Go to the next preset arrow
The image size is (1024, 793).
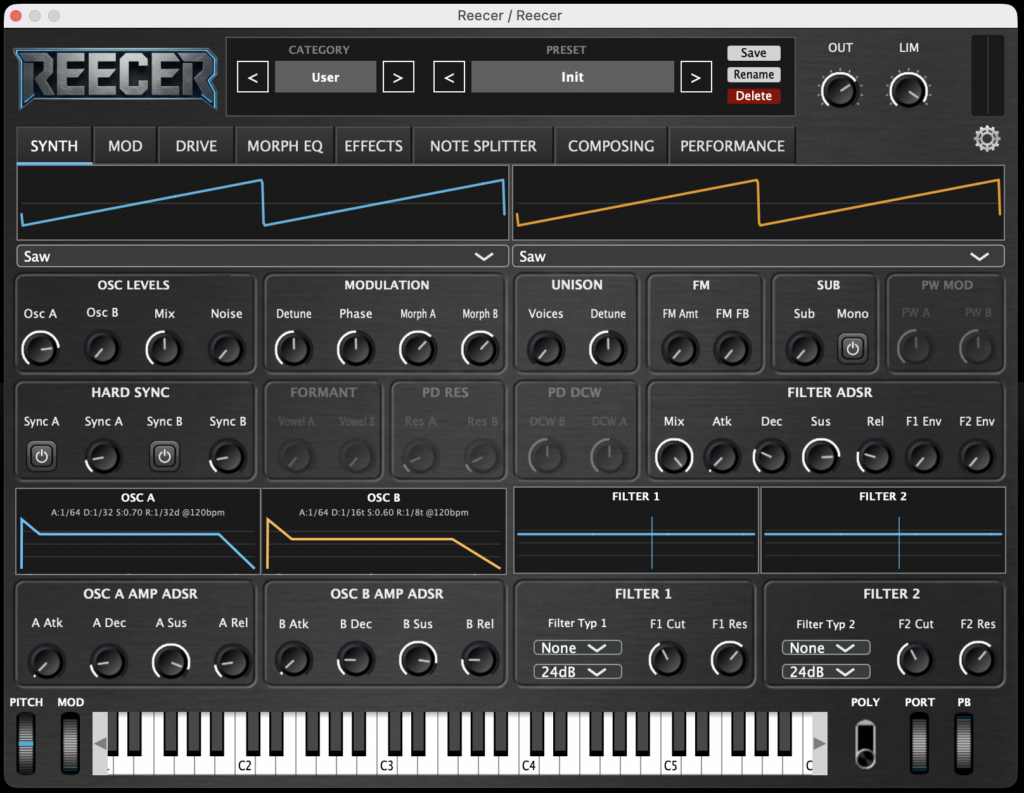click(695, 77)
